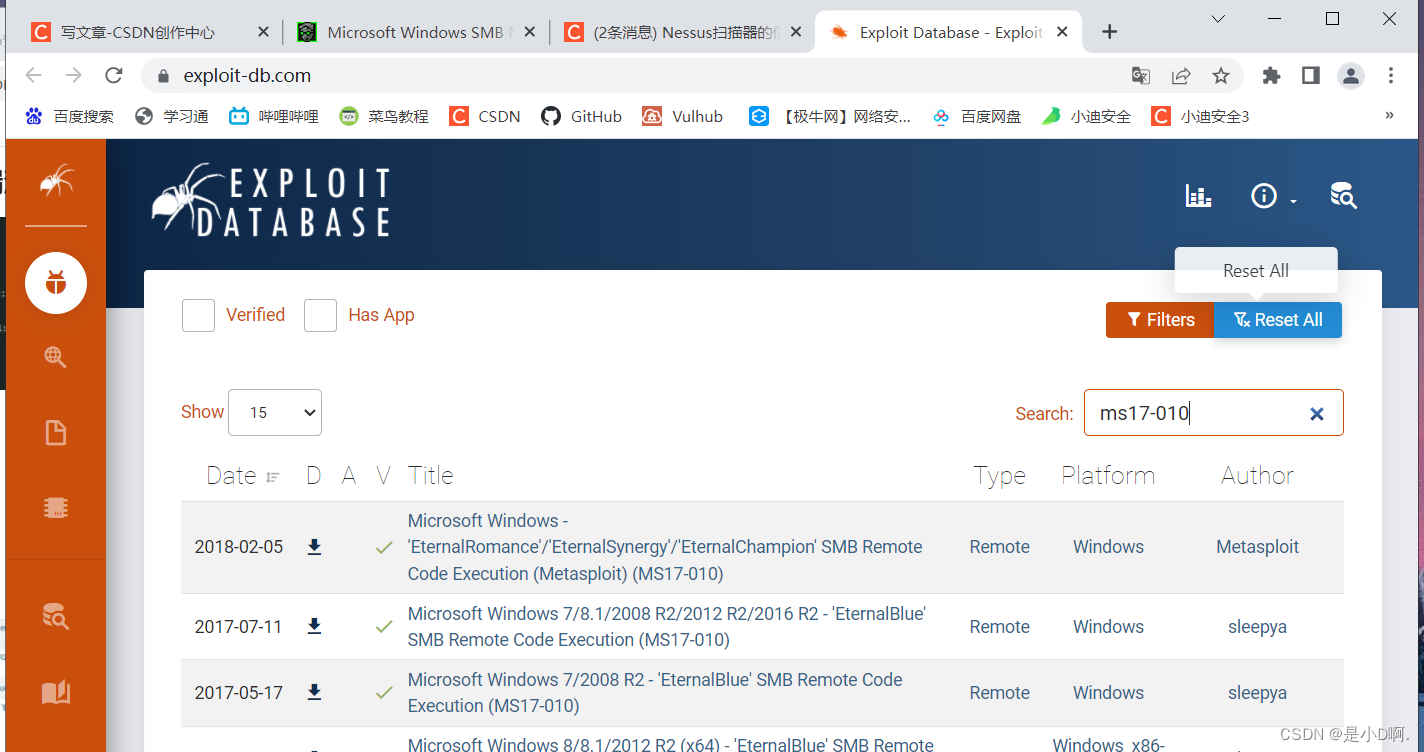
Task: Open the advanced search database icon in header
Action: [x=1343, y=196]
